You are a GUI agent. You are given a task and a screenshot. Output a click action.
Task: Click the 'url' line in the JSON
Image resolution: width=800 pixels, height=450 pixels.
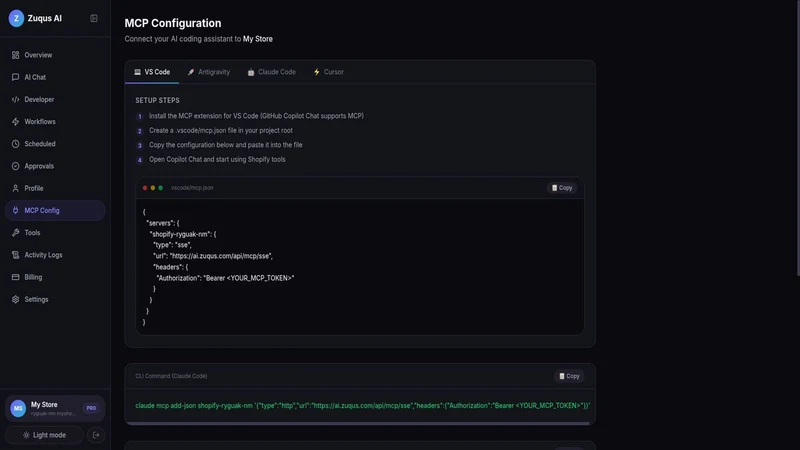point(213,256)
